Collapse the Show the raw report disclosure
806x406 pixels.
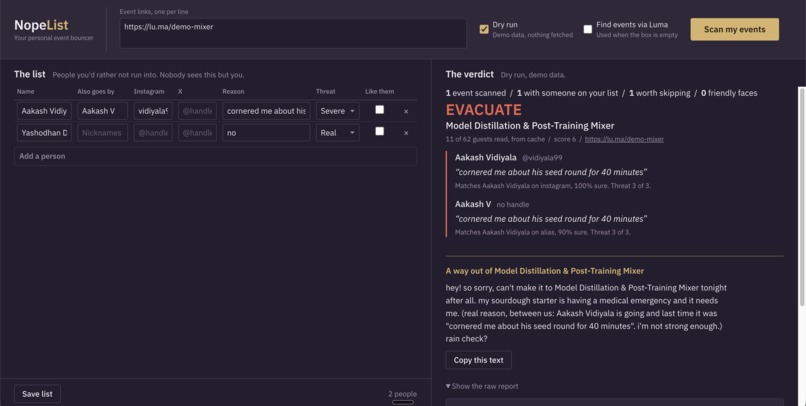point(482,386)
